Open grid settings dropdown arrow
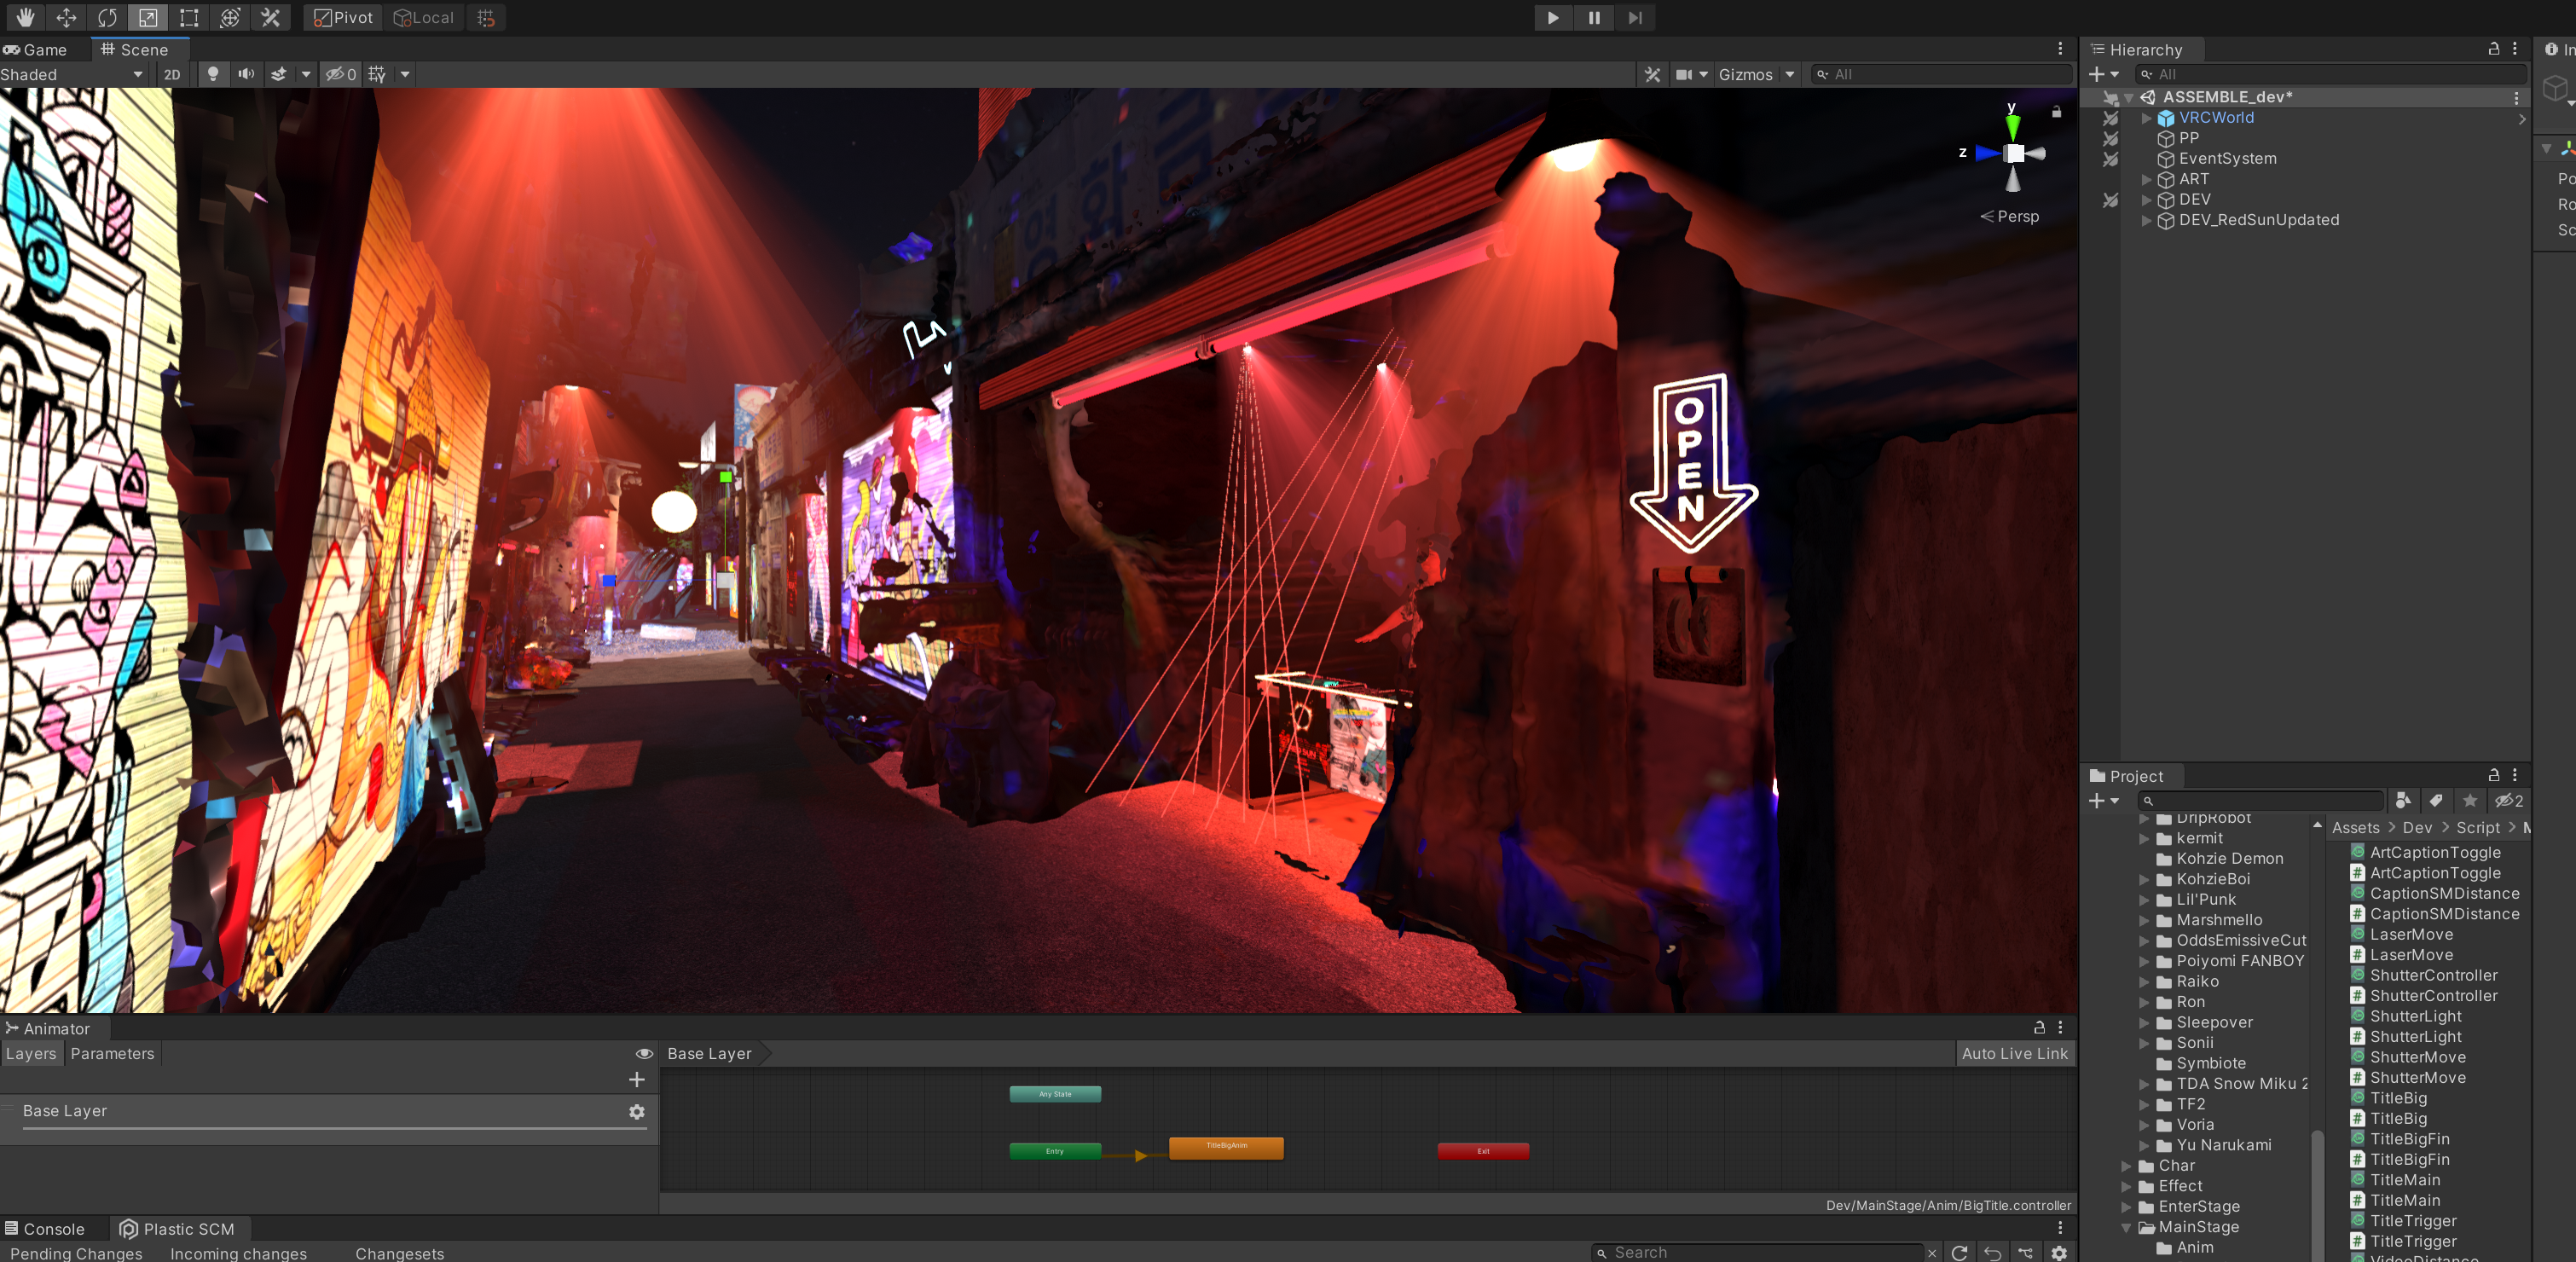The height and width of the screenshot is (1262, 2576). tap(405, 74)
